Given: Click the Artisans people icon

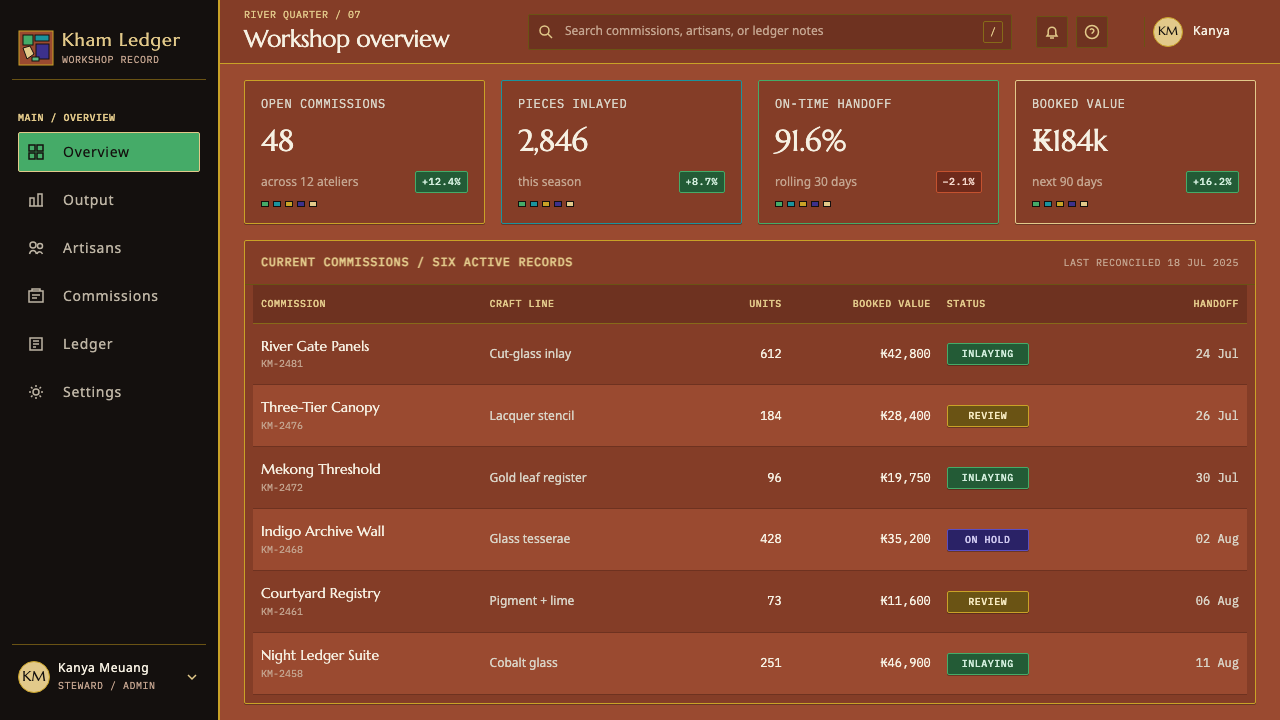Looking at the screenshot, I should (x=36, y=248).
